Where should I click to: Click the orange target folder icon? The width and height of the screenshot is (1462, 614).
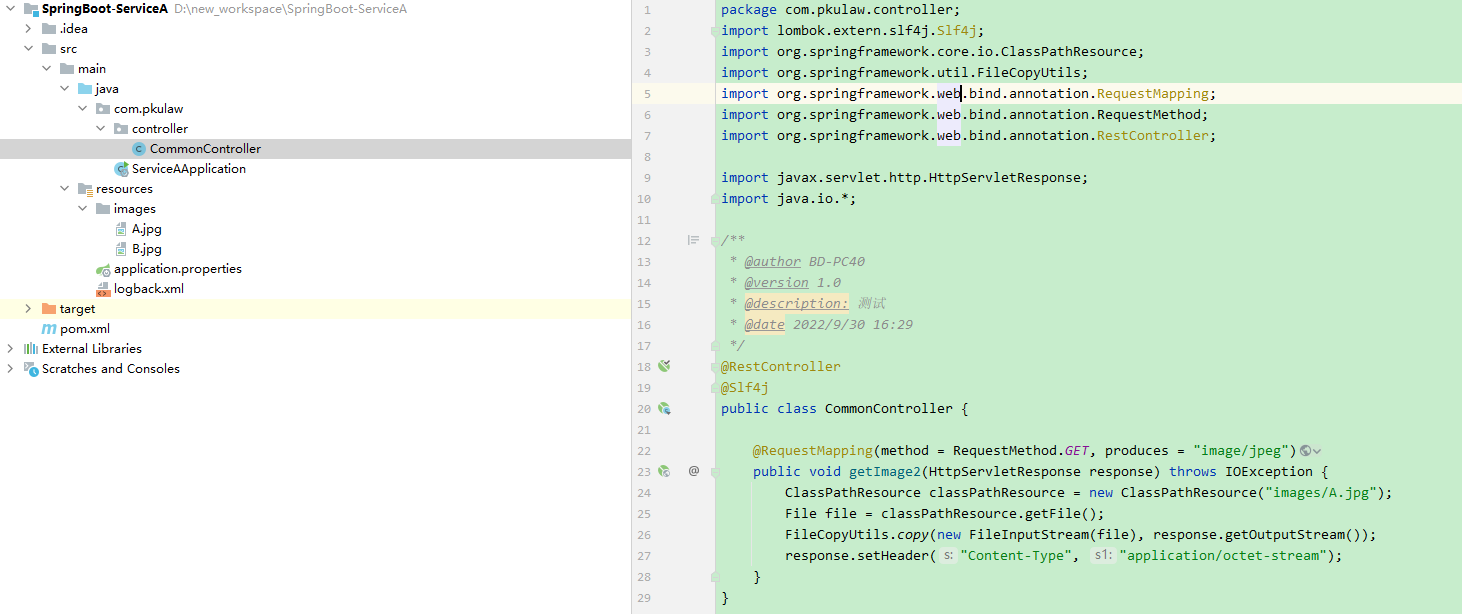[49, 309]
